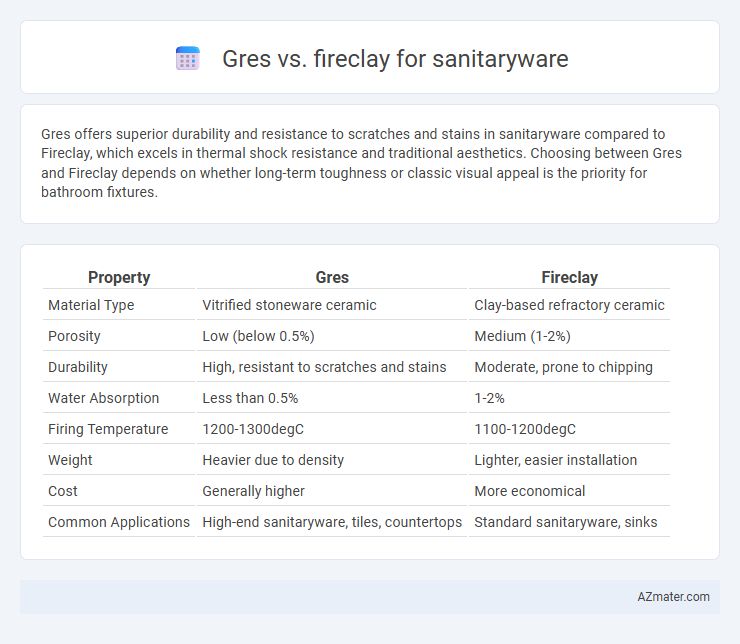
Task: Click the 'Cost' row label
Action: (x=62, y=491)
